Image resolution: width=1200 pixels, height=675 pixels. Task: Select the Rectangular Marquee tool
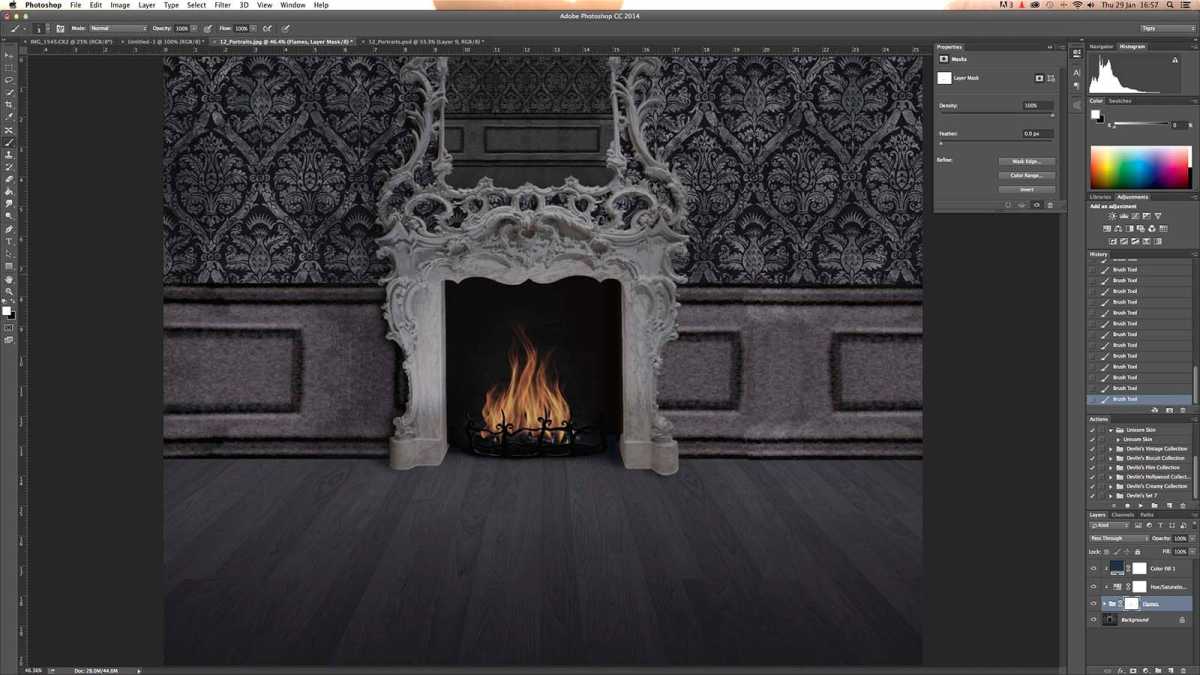point(9,68)
